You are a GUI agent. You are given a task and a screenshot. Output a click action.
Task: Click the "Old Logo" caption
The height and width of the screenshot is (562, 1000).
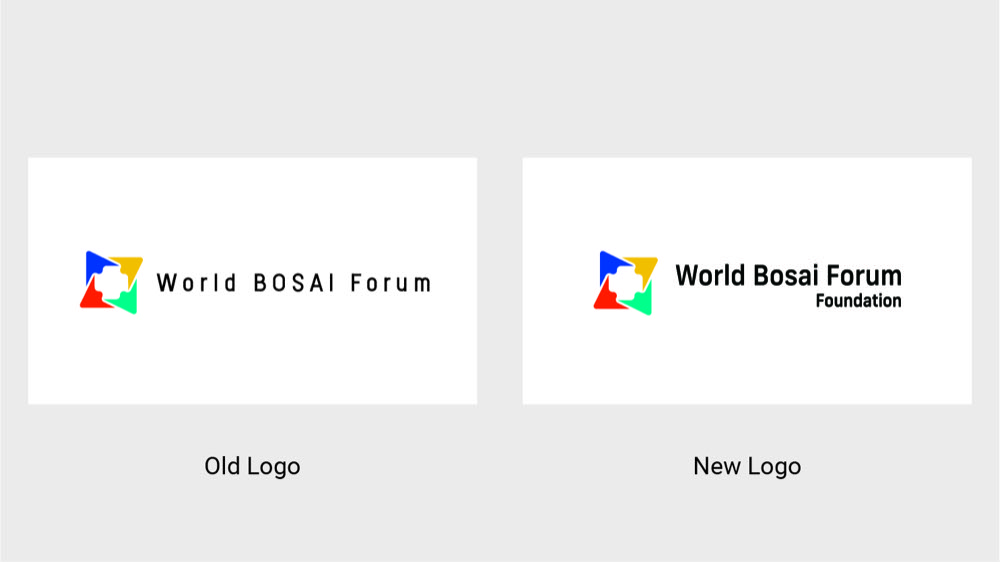(x=252, y=466)
